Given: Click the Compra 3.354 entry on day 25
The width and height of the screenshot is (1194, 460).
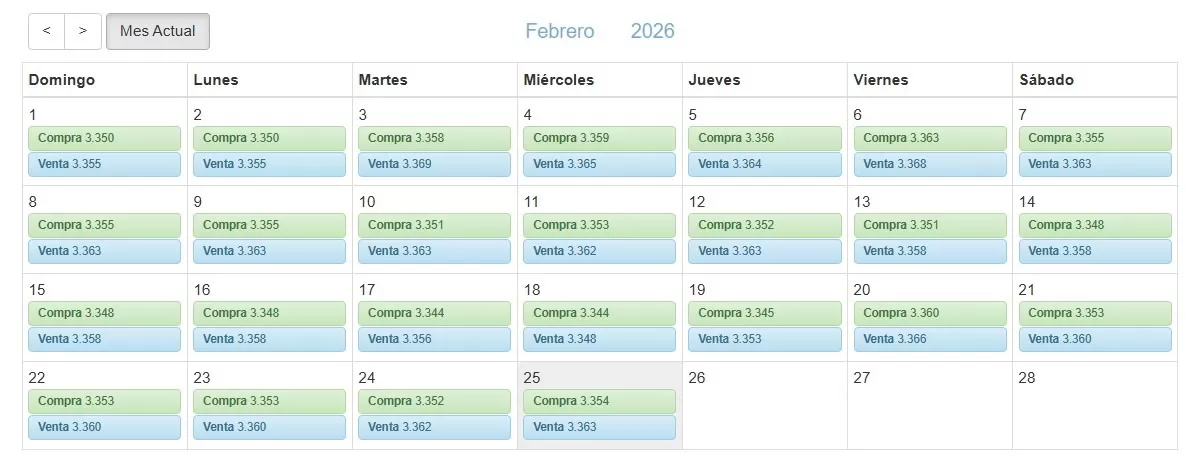Looking at the screenshot, I should pyautogui.click(x=599, y=401).
